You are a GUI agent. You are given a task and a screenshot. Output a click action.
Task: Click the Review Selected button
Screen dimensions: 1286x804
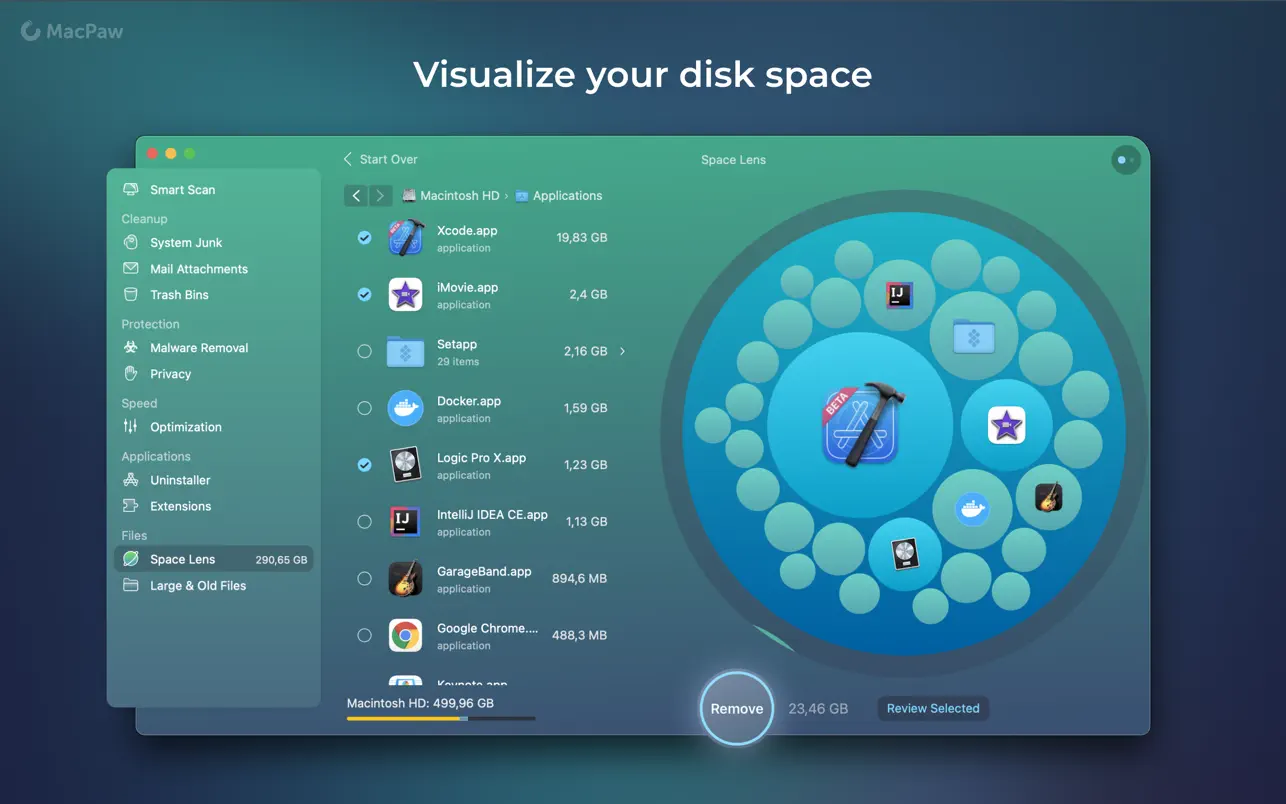pyautogui.click(x=932, y=709)
